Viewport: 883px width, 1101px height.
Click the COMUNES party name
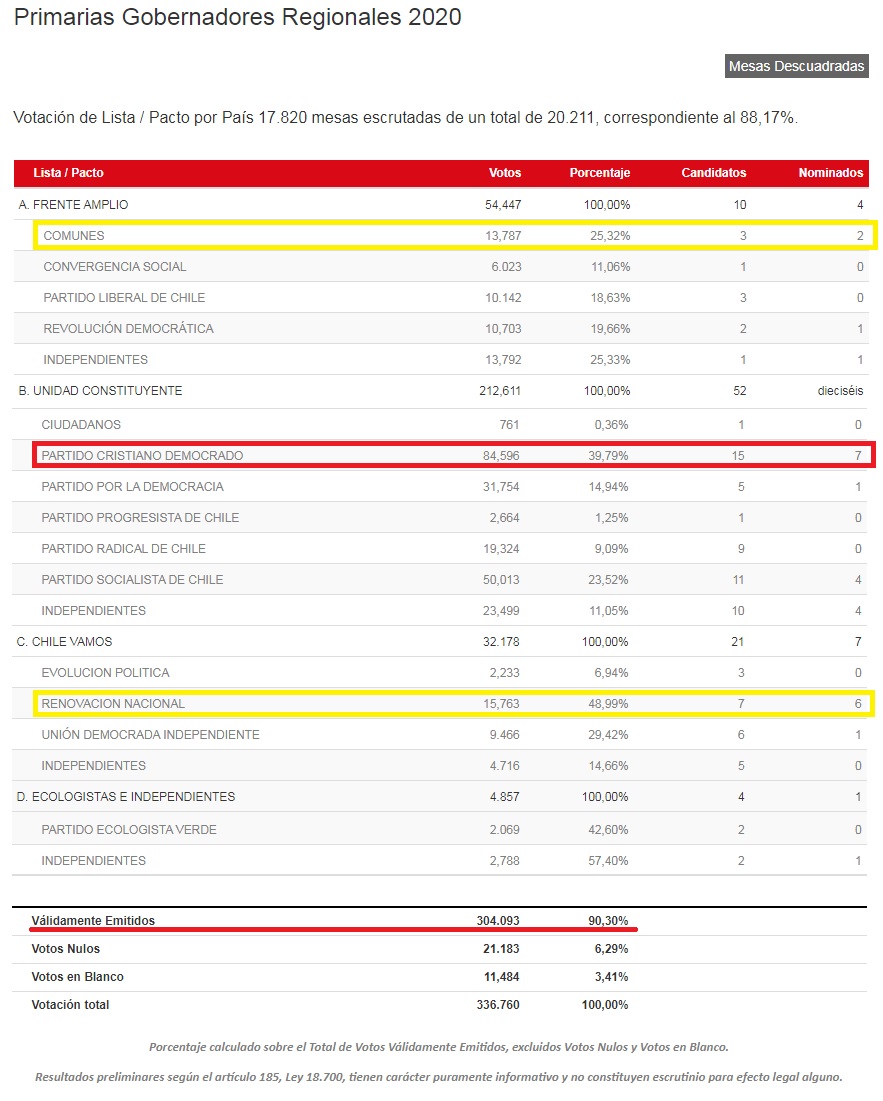(x=74, y=236)
